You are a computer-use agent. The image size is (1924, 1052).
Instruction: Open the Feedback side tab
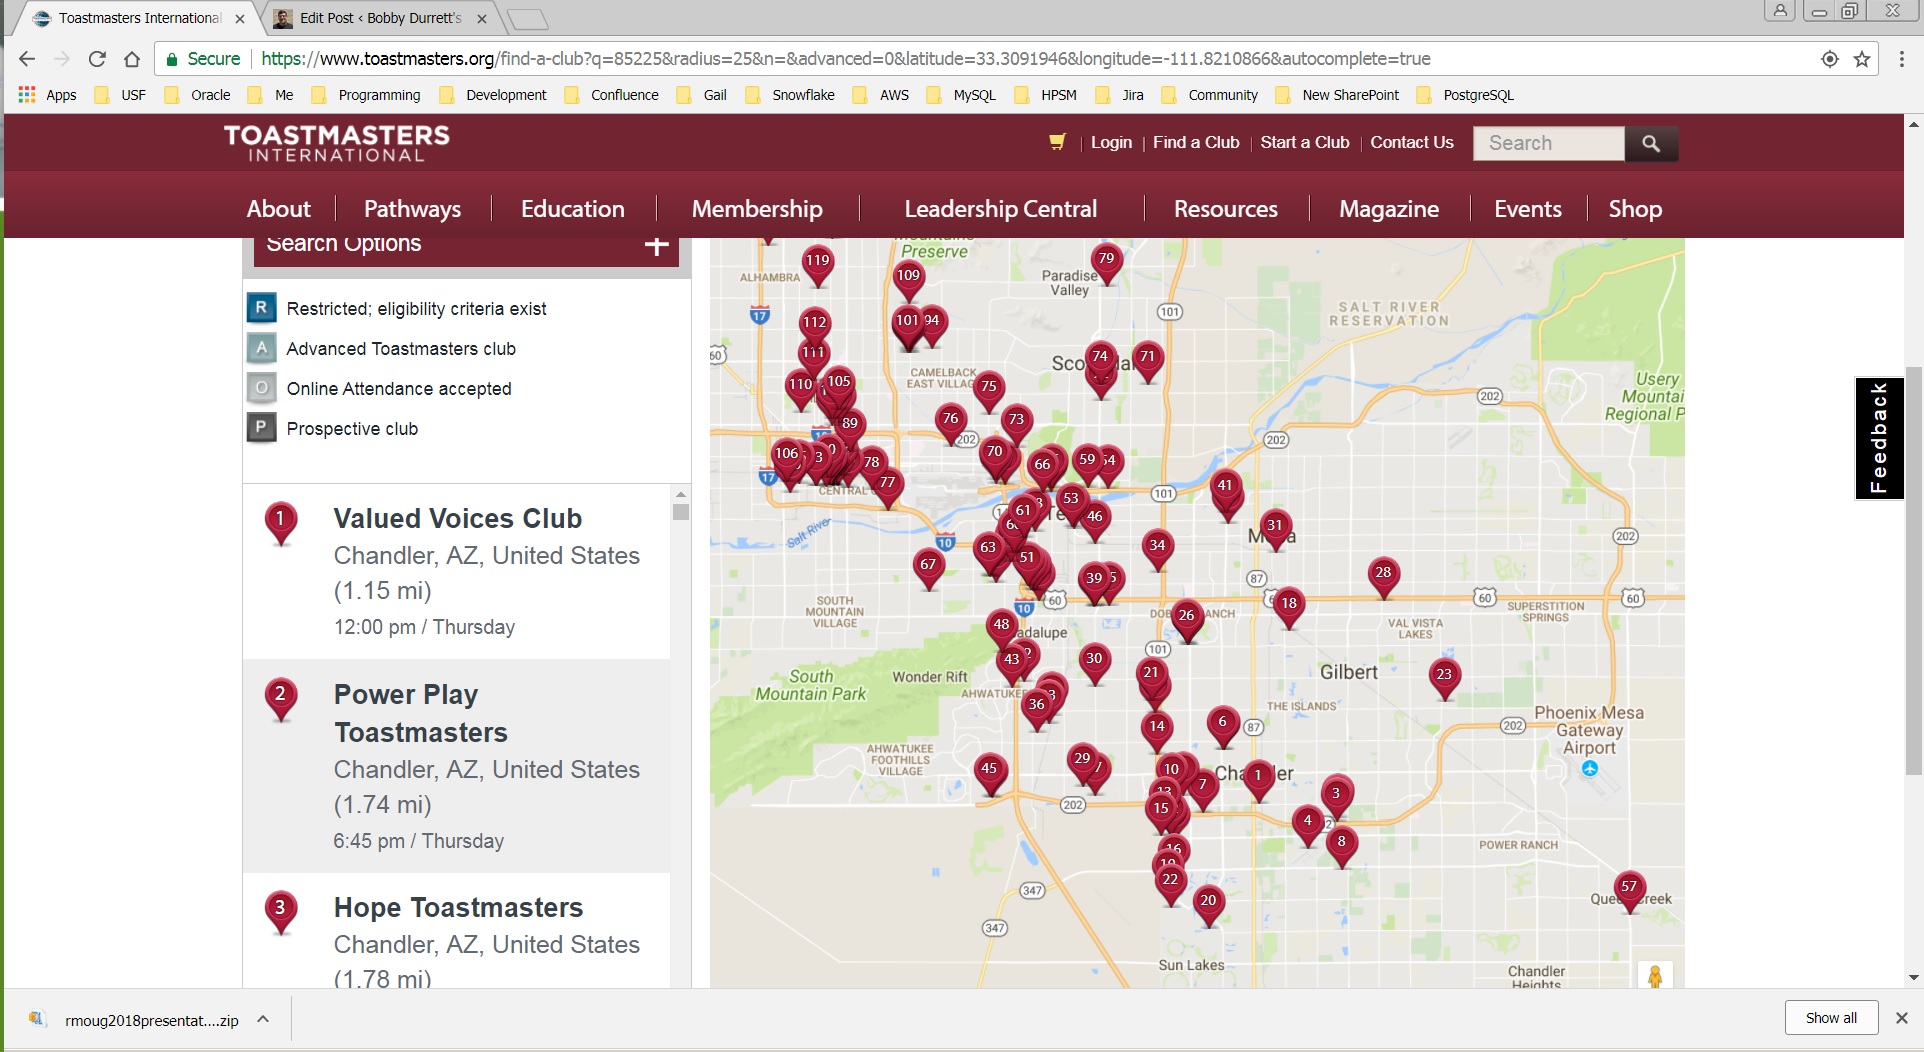(x=1879, y=438)
